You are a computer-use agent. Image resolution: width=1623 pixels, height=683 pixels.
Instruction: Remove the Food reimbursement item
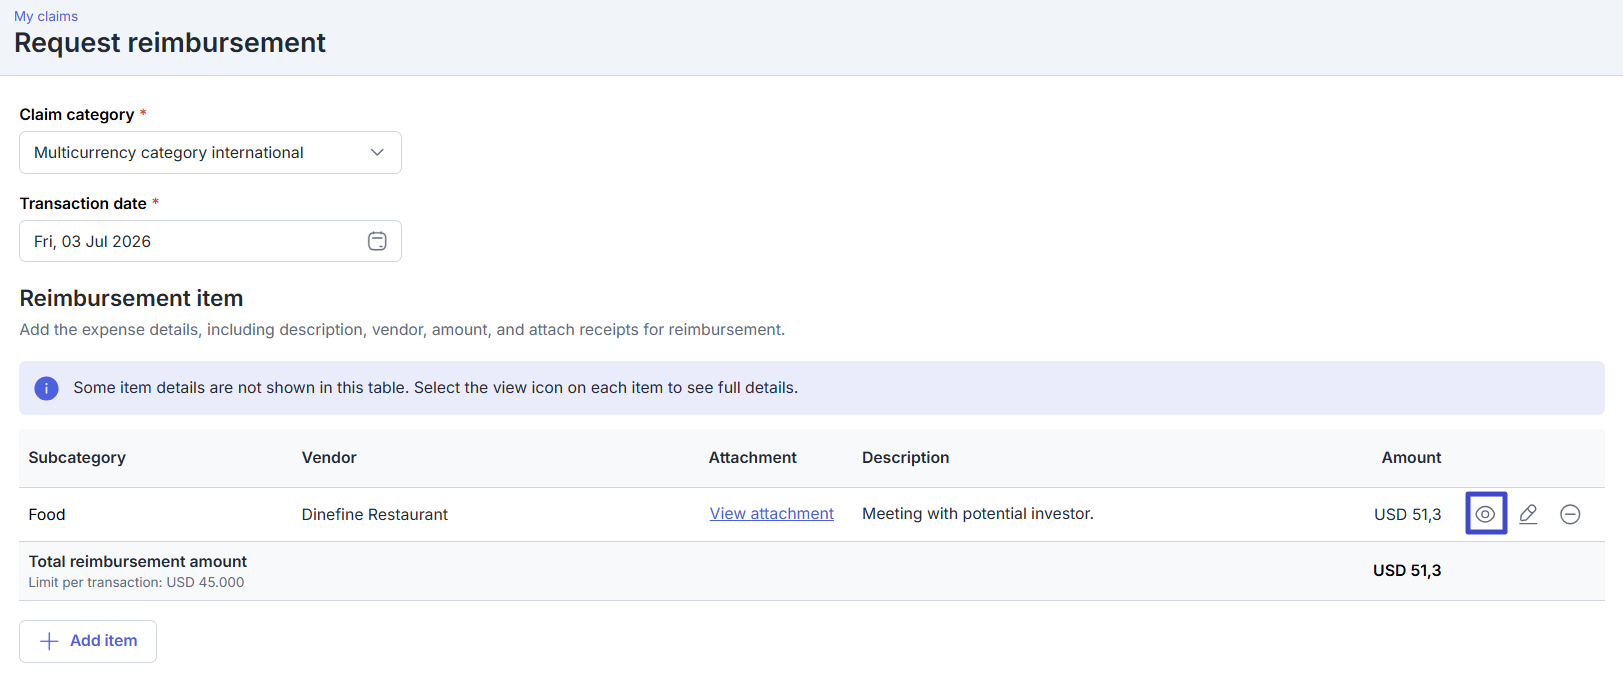click(x=1570, y=514)
